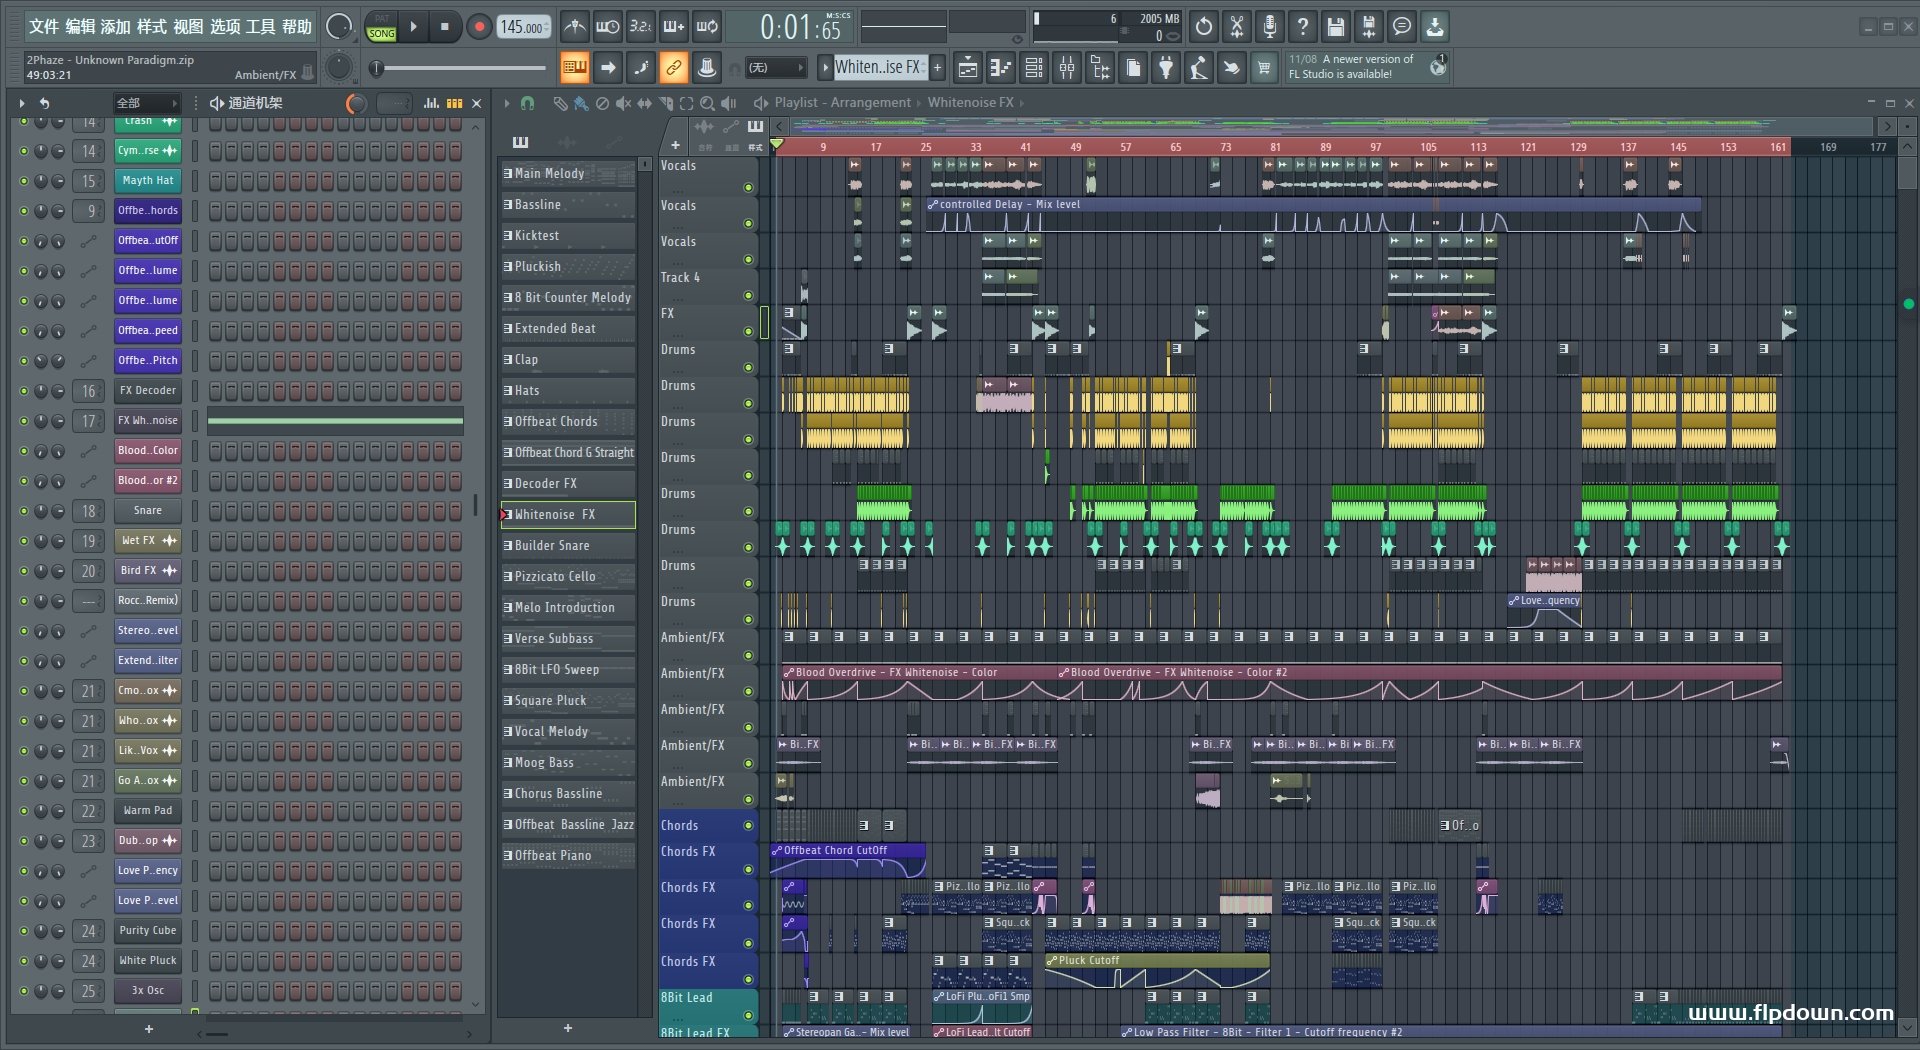This screenshot has width=1920, height=1050.
Task: Mute the Track 4 playlist track
Action: 748,295
